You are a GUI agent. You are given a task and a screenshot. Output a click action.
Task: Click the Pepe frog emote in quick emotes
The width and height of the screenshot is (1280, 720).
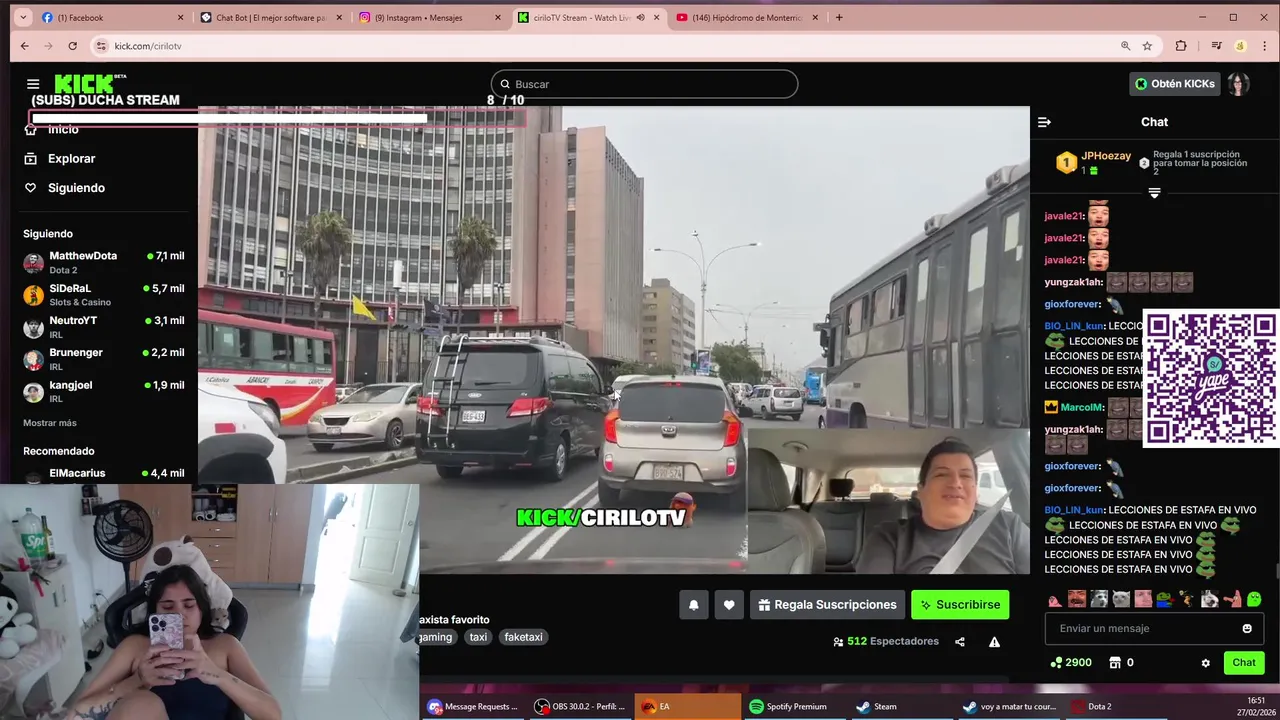(x=1164, y=599)
